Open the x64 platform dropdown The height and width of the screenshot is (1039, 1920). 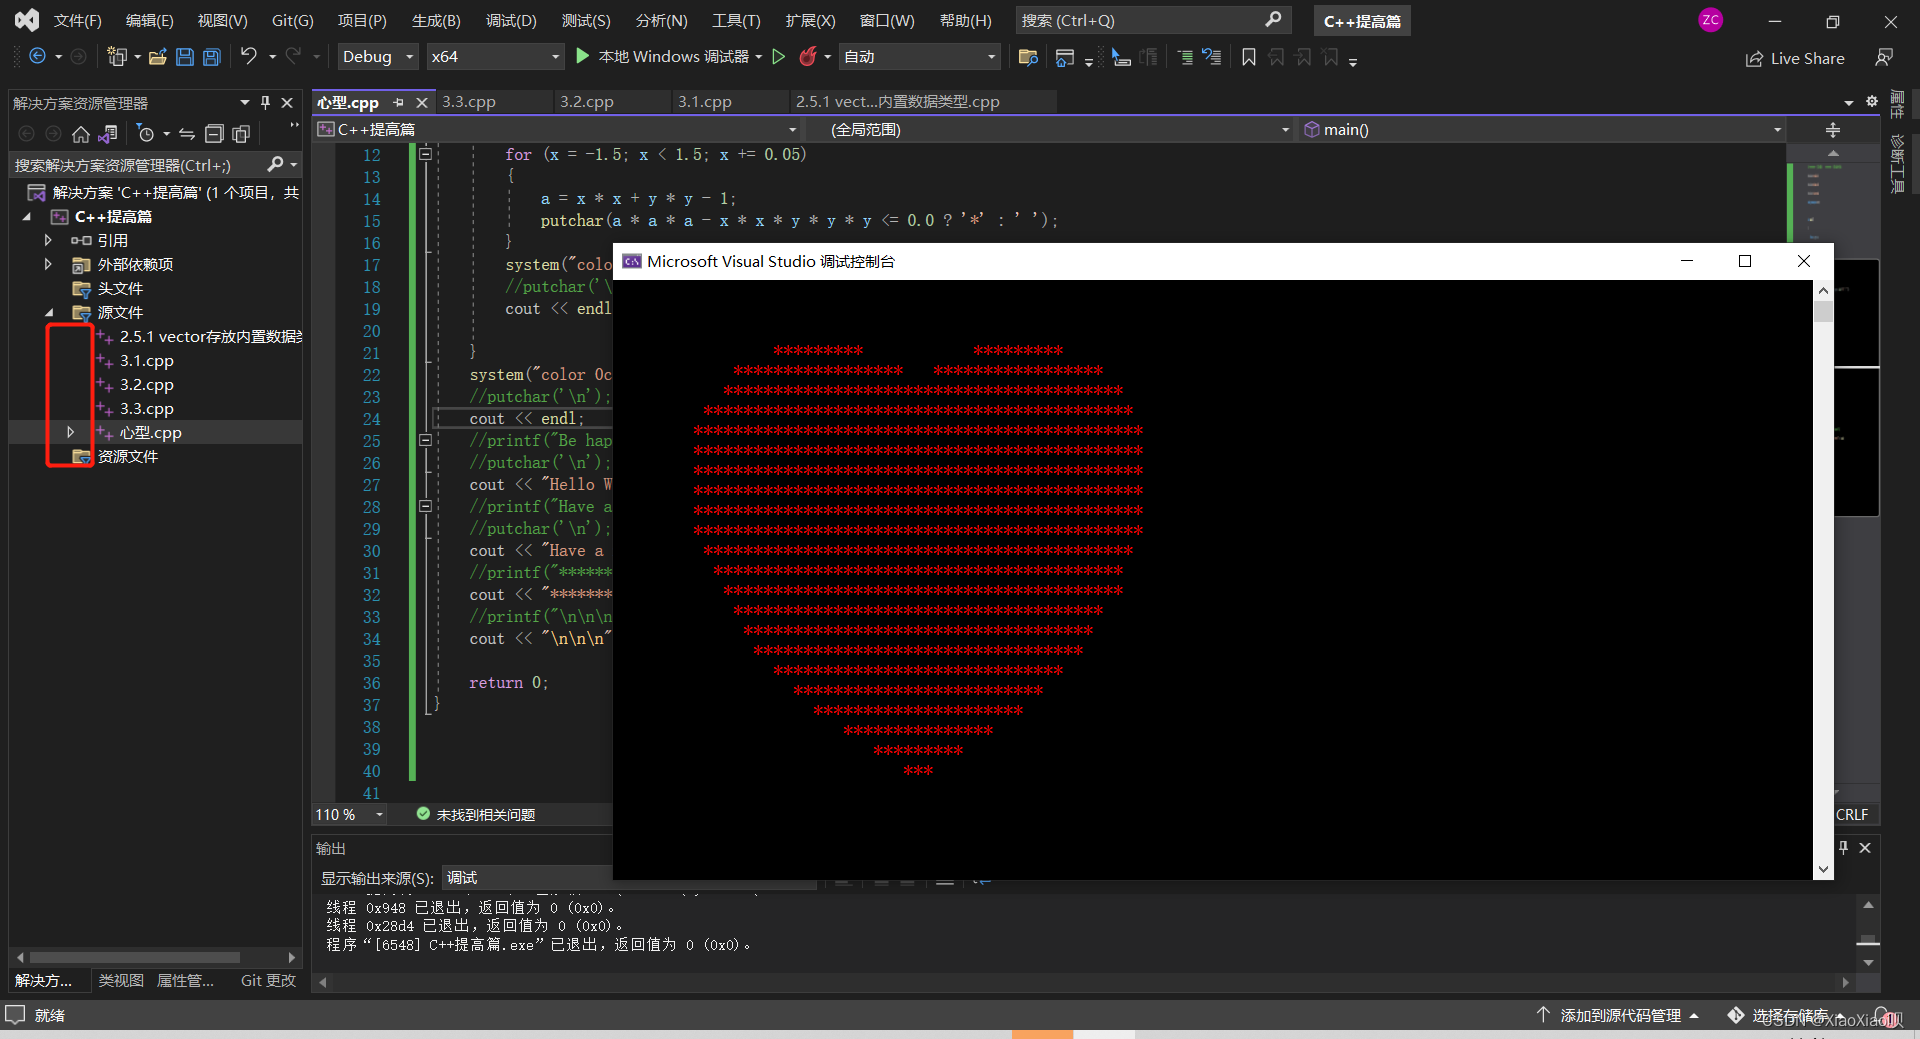click(x=495, y=57)
